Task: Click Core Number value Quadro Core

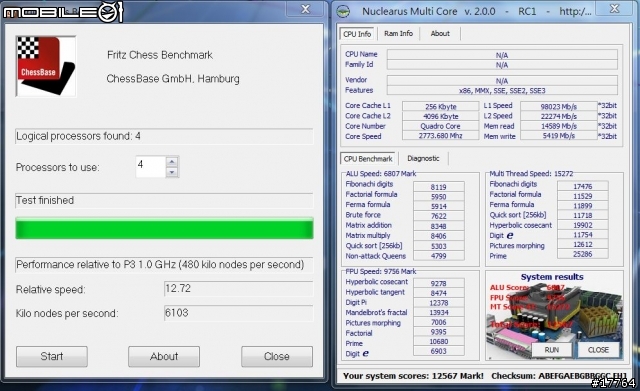Action: pos(440,126)
